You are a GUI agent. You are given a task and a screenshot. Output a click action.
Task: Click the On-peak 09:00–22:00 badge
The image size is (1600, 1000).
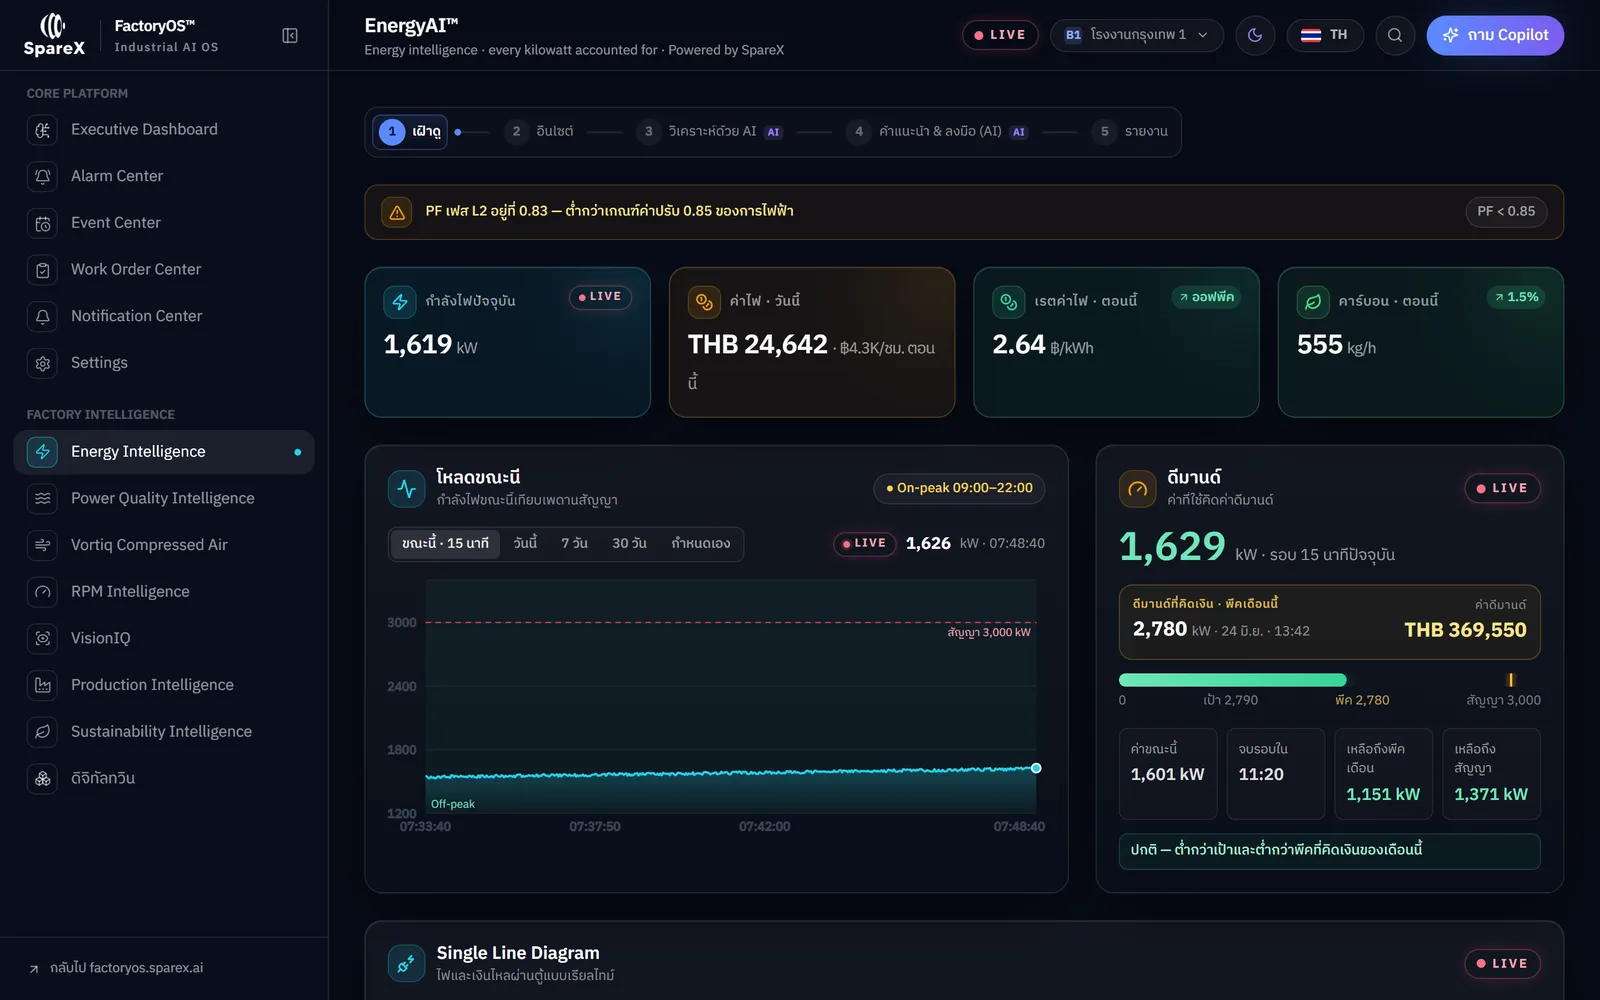point(959,488)
